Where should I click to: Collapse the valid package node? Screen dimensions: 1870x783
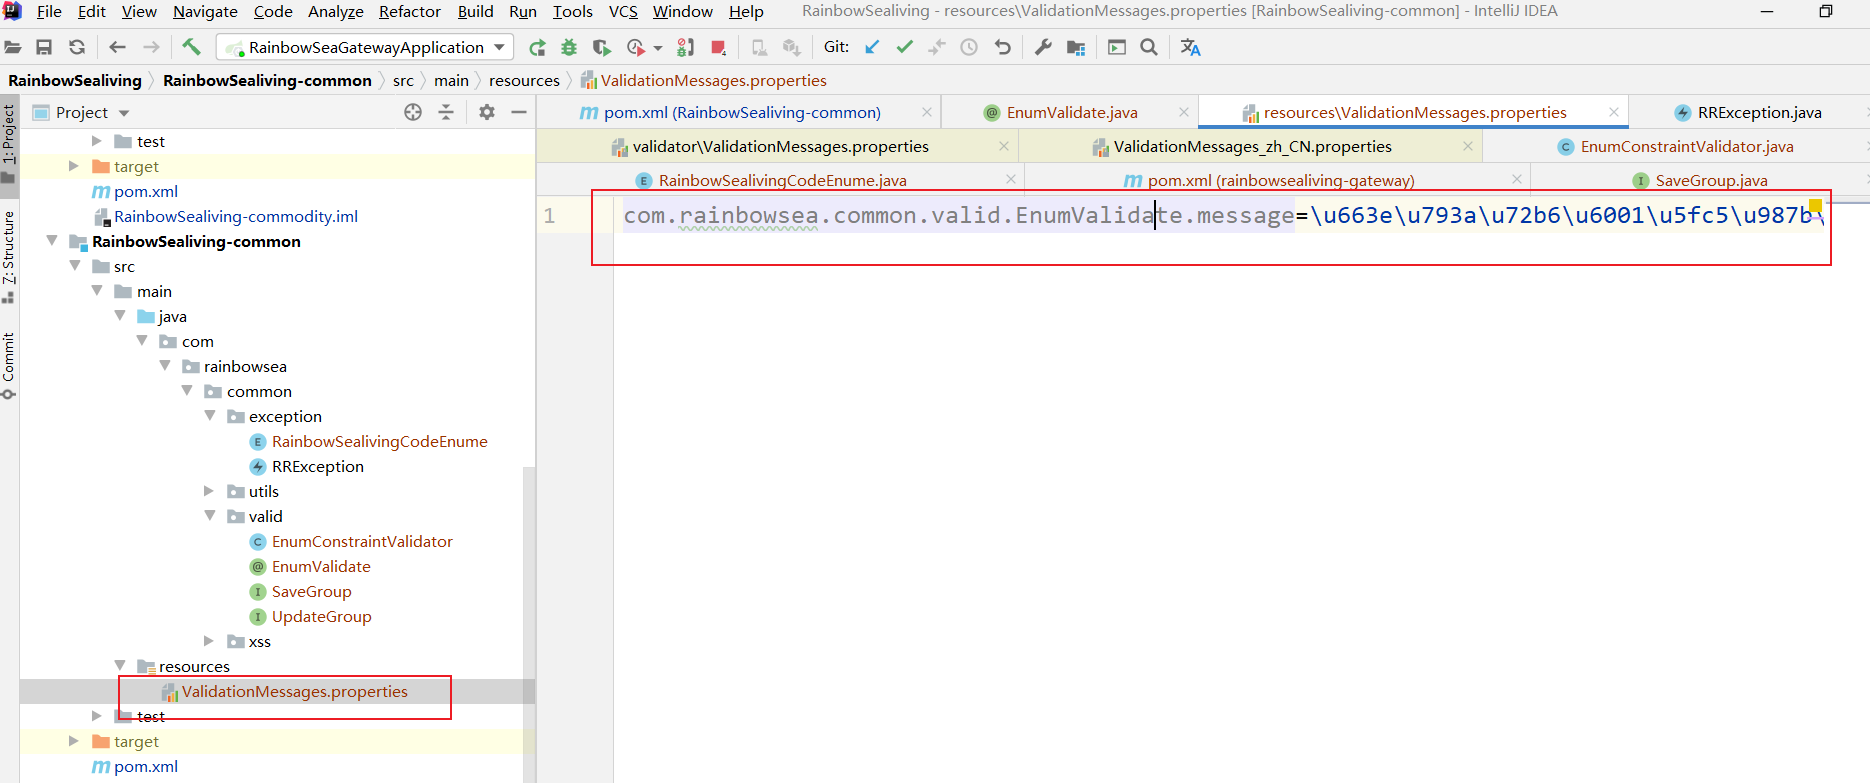coord(210,516)
